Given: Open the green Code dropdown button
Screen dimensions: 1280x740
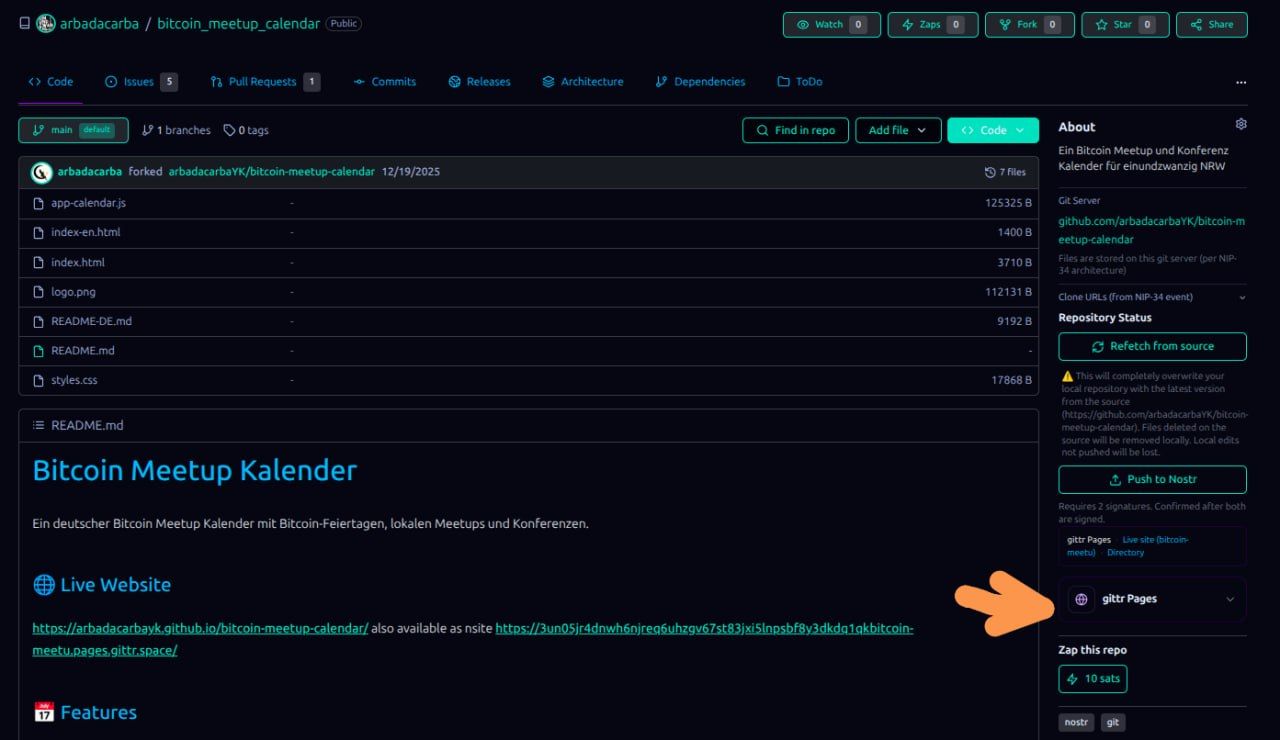Looking at the screenshot, I should point(993,130).
